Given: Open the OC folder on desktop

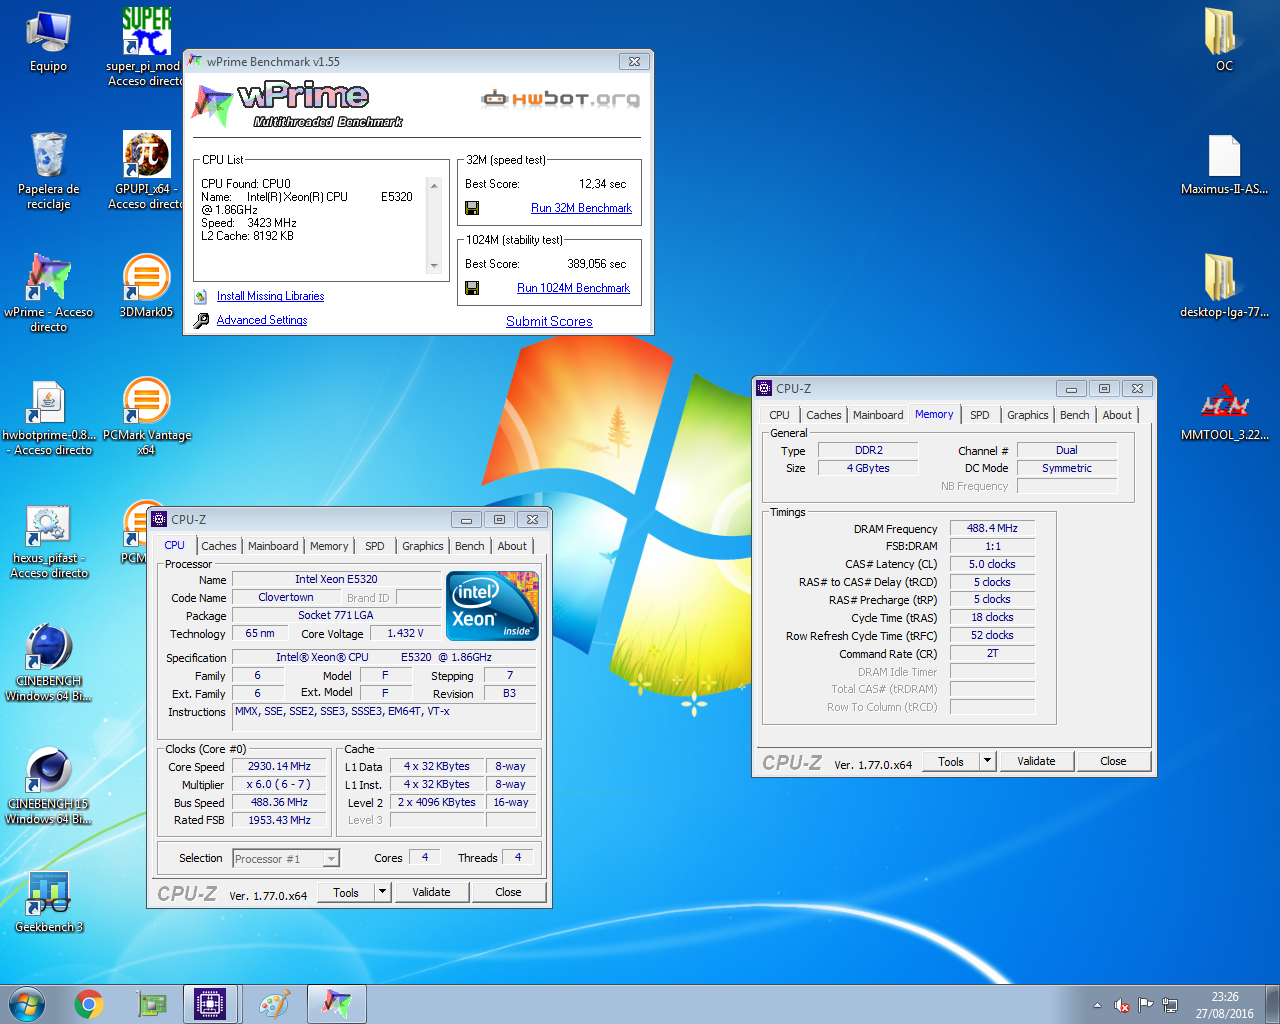Looking at the screenshot, I should click(x=1224, y=40).
